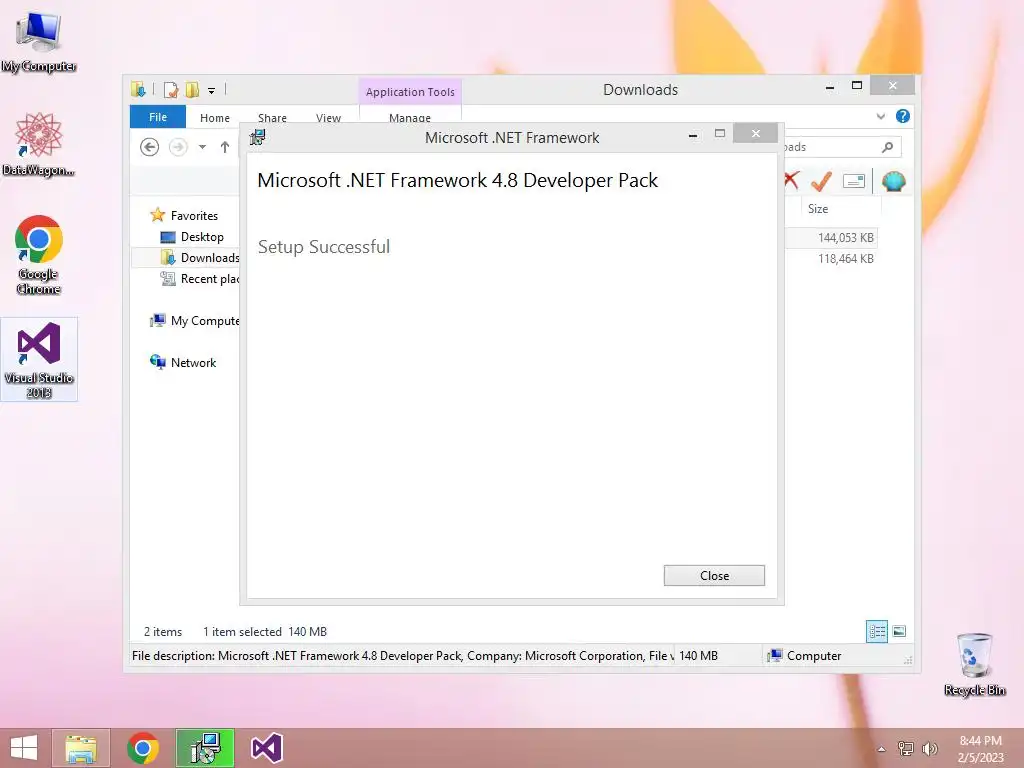Open Chrome from the taskbar
1024x768 pixels.
pos(143,748)
